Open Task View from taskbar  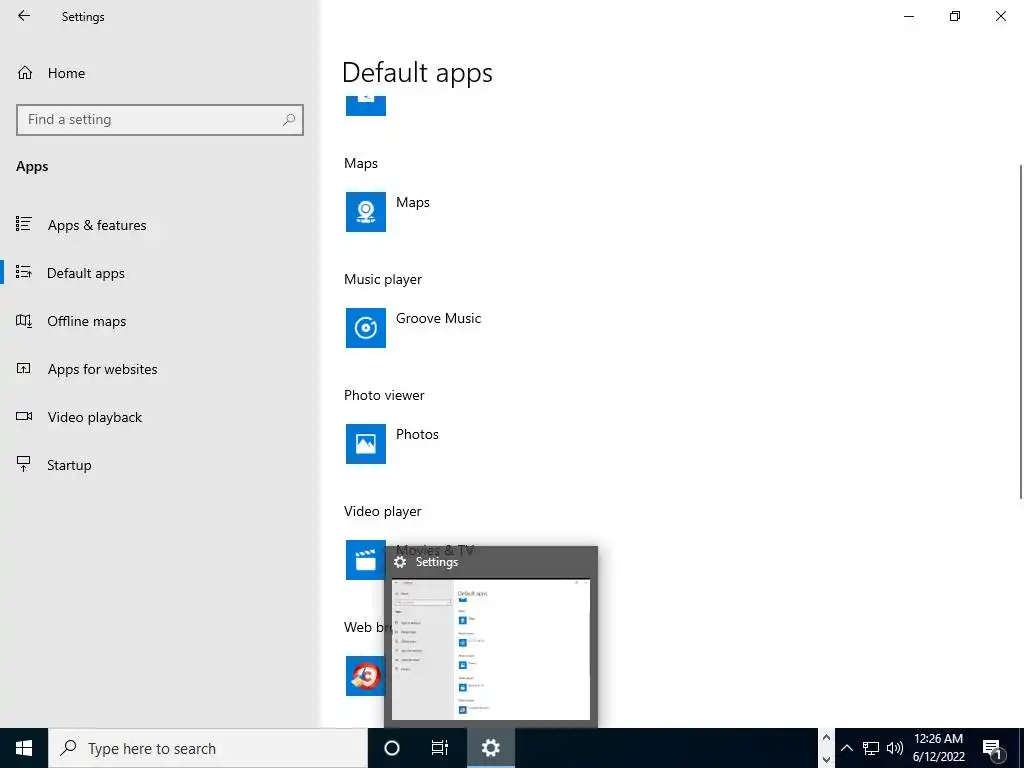click(440, 748)
